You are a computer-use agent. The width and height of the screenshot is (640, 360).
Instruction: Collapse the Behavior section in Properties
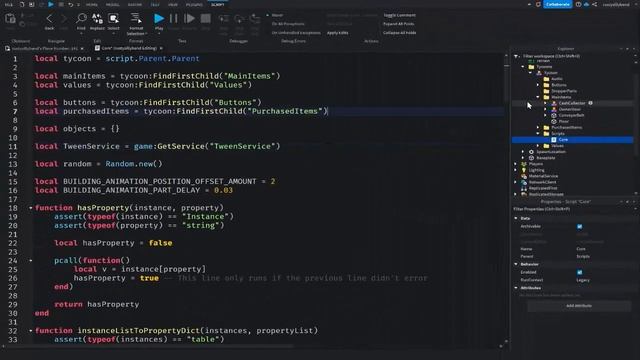click(516, 264)
